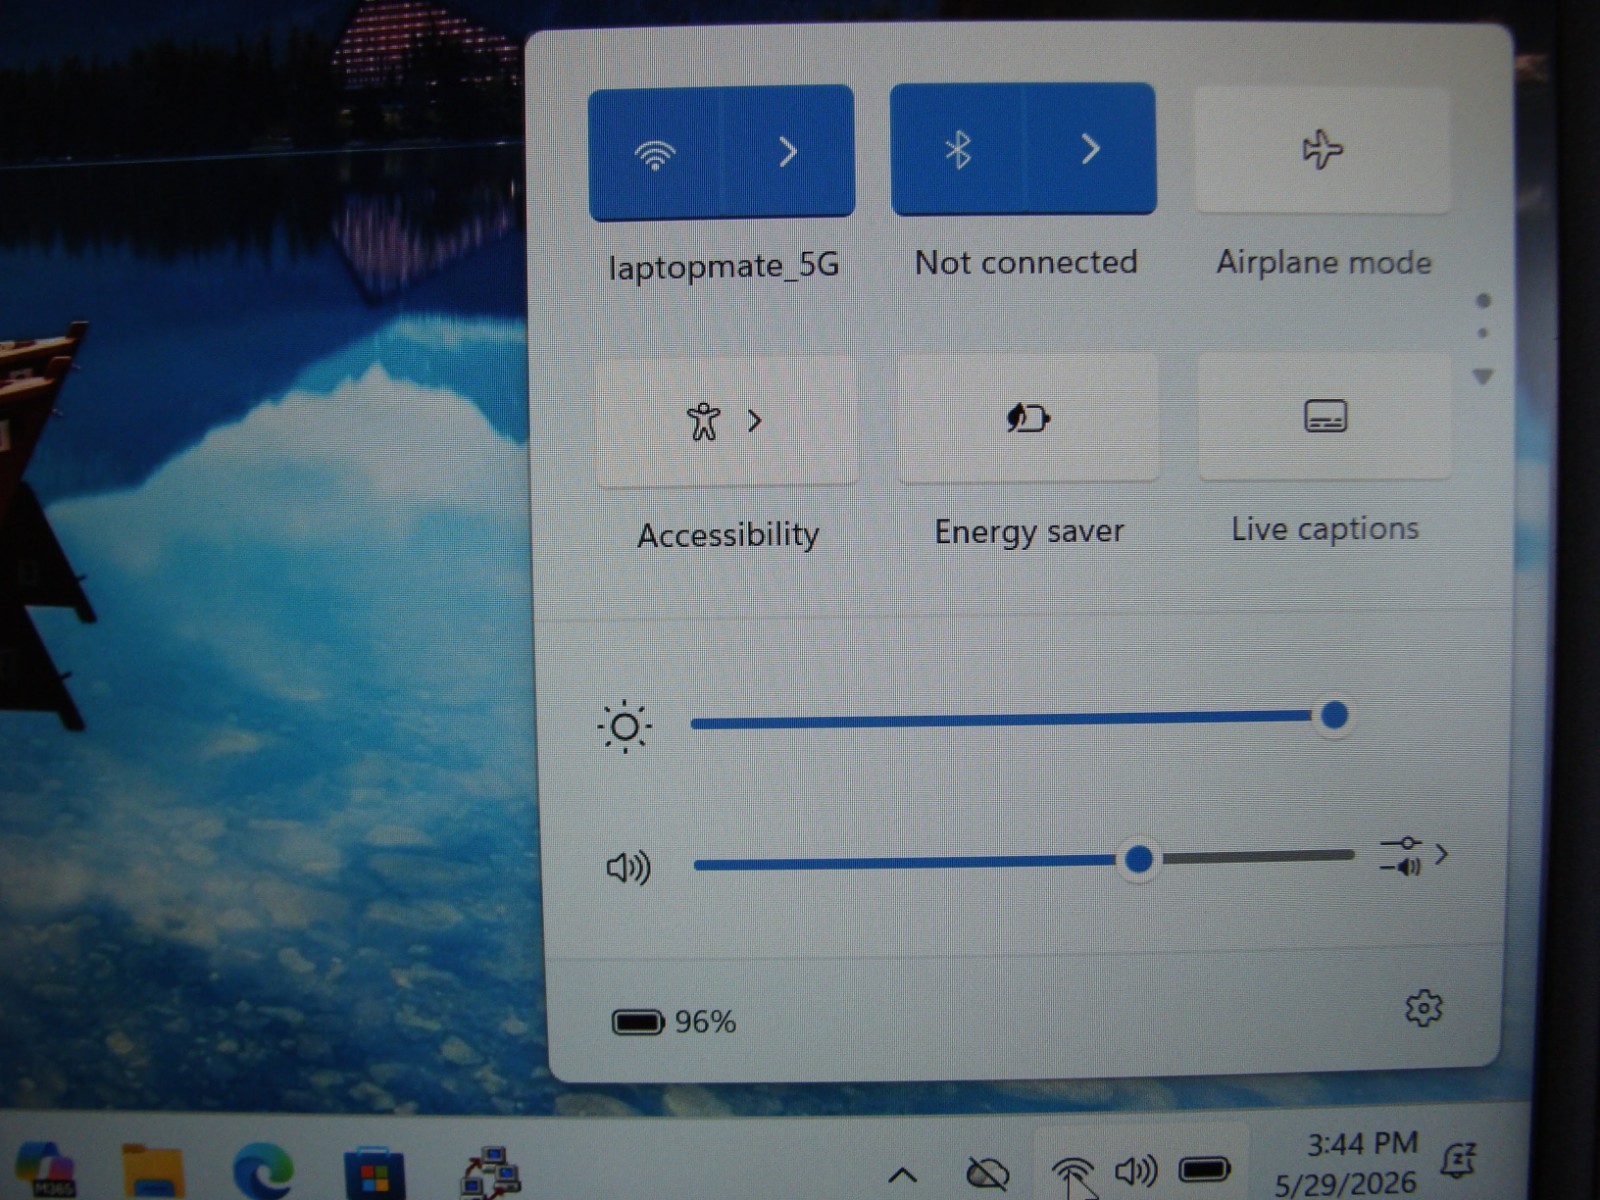
Task: Open File Explorer from taskbar
Action: point(152,1171)
